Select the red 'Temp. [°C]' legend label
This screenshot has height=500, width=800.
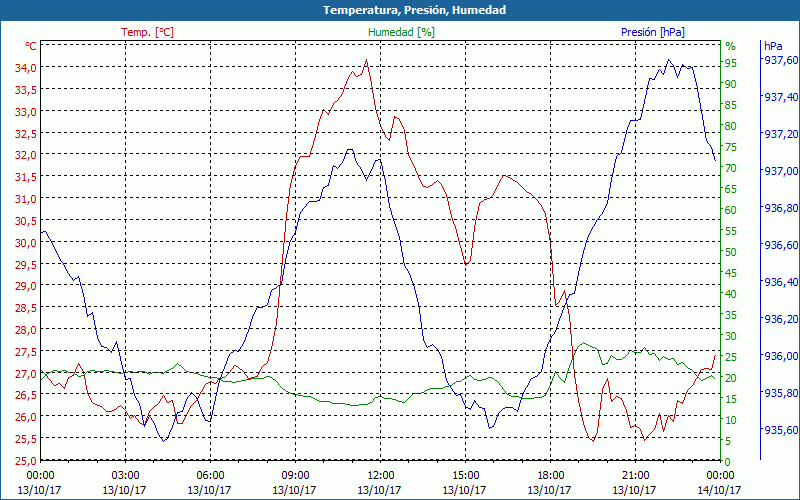click(147, 32)
